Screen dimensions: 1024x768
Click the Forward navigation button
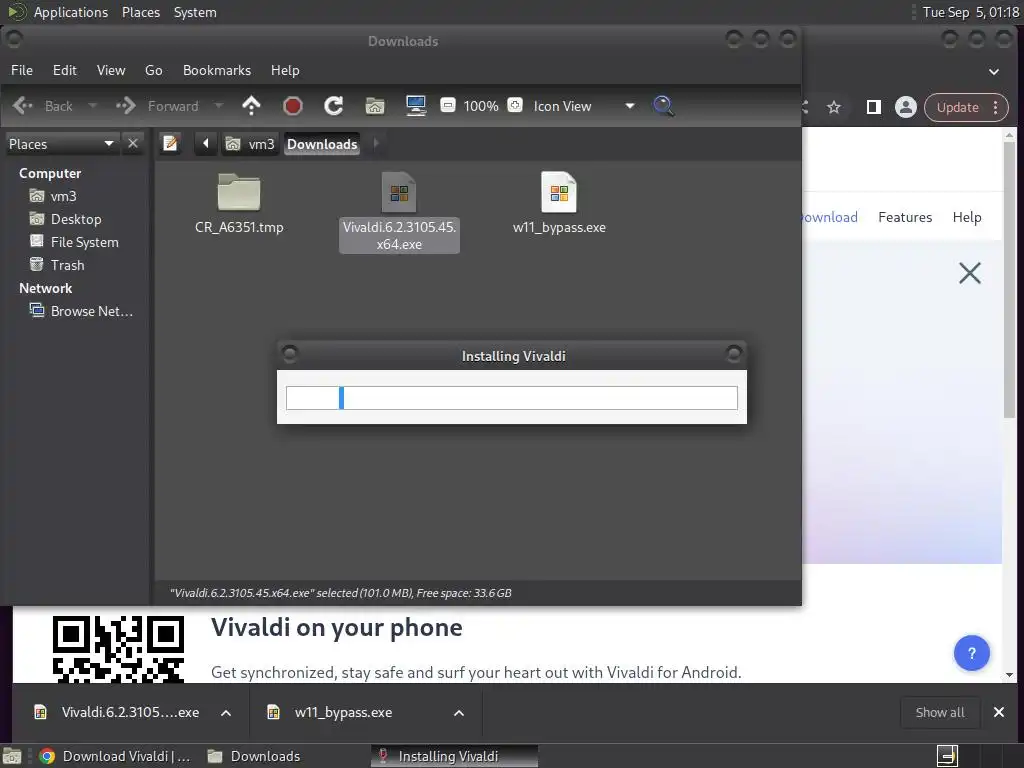[158, 106]
